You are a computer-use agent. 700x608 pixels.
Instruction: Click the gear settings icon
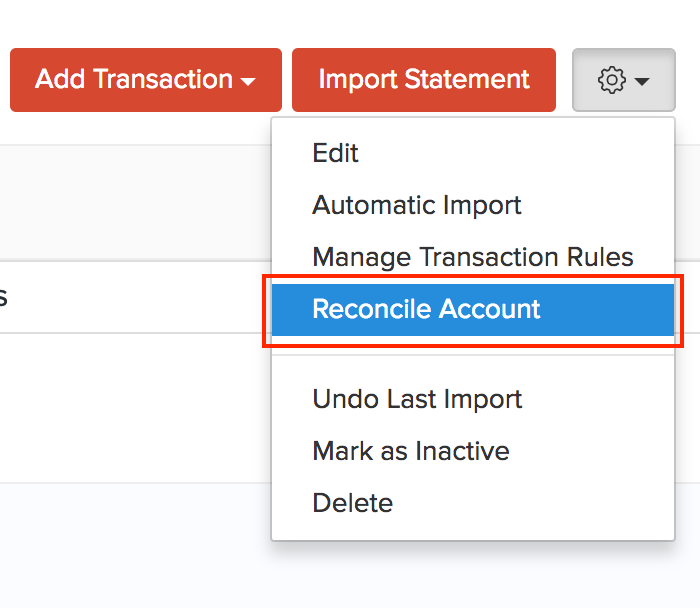[x=611, y=80]
